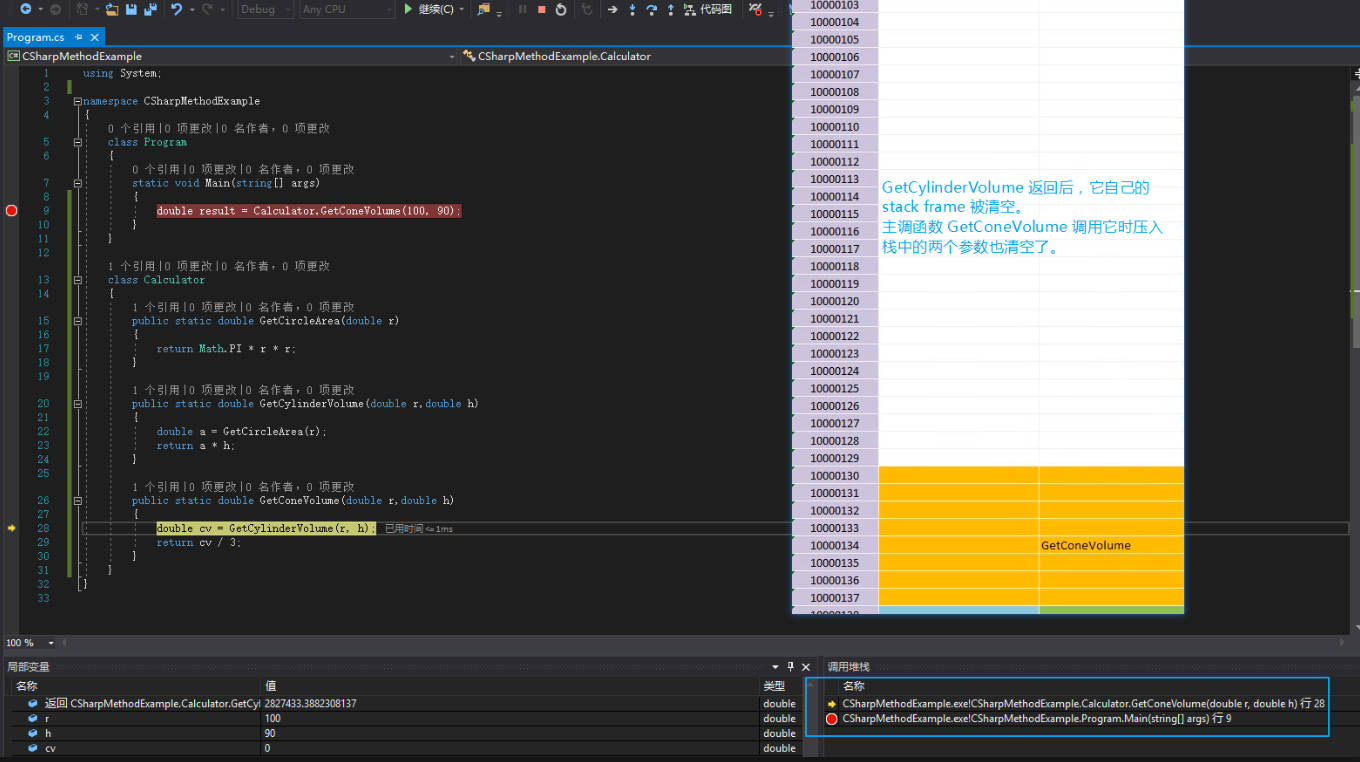This screenshot has width=1360, height=762.
Task: Pin the Program.cs tab
Action: (x=78, y=37)
